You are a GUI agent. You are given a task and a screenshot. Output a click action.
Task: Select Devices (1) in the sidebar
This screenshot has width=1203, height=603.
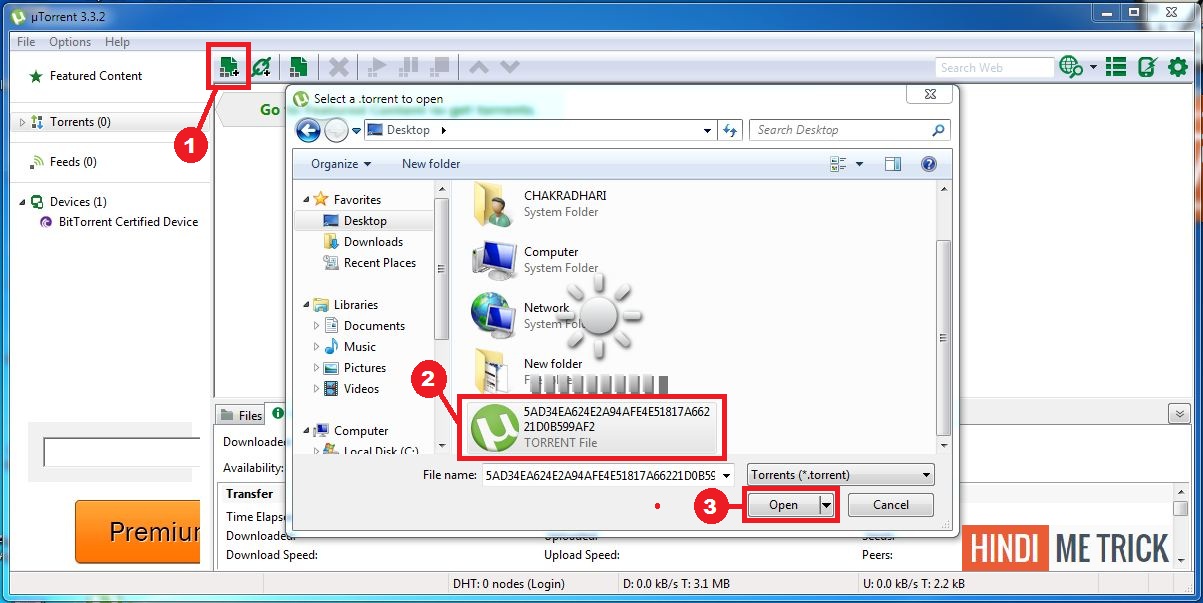(x=78, y=202)
